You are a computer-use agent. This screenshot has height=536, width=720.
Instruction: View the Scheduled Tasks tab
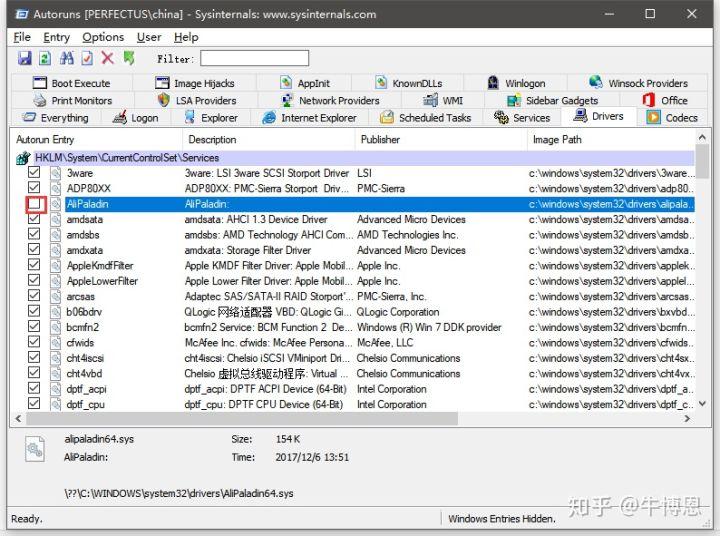426,118
